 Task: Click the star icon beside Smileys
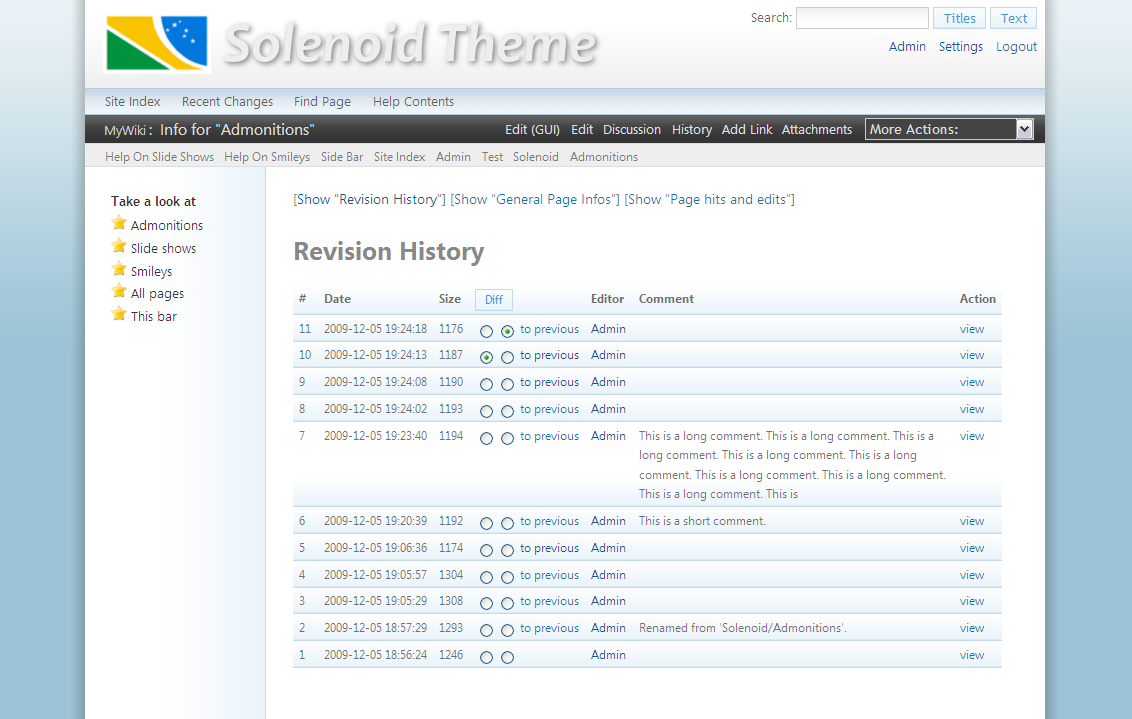click(119, 269)
